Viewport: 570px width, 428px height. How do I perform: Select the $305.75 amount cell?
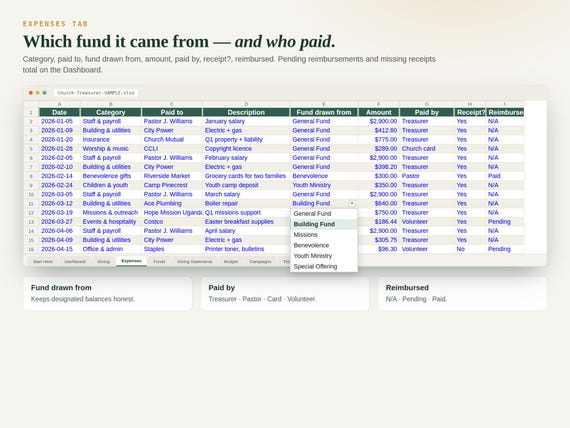(378, 240)
